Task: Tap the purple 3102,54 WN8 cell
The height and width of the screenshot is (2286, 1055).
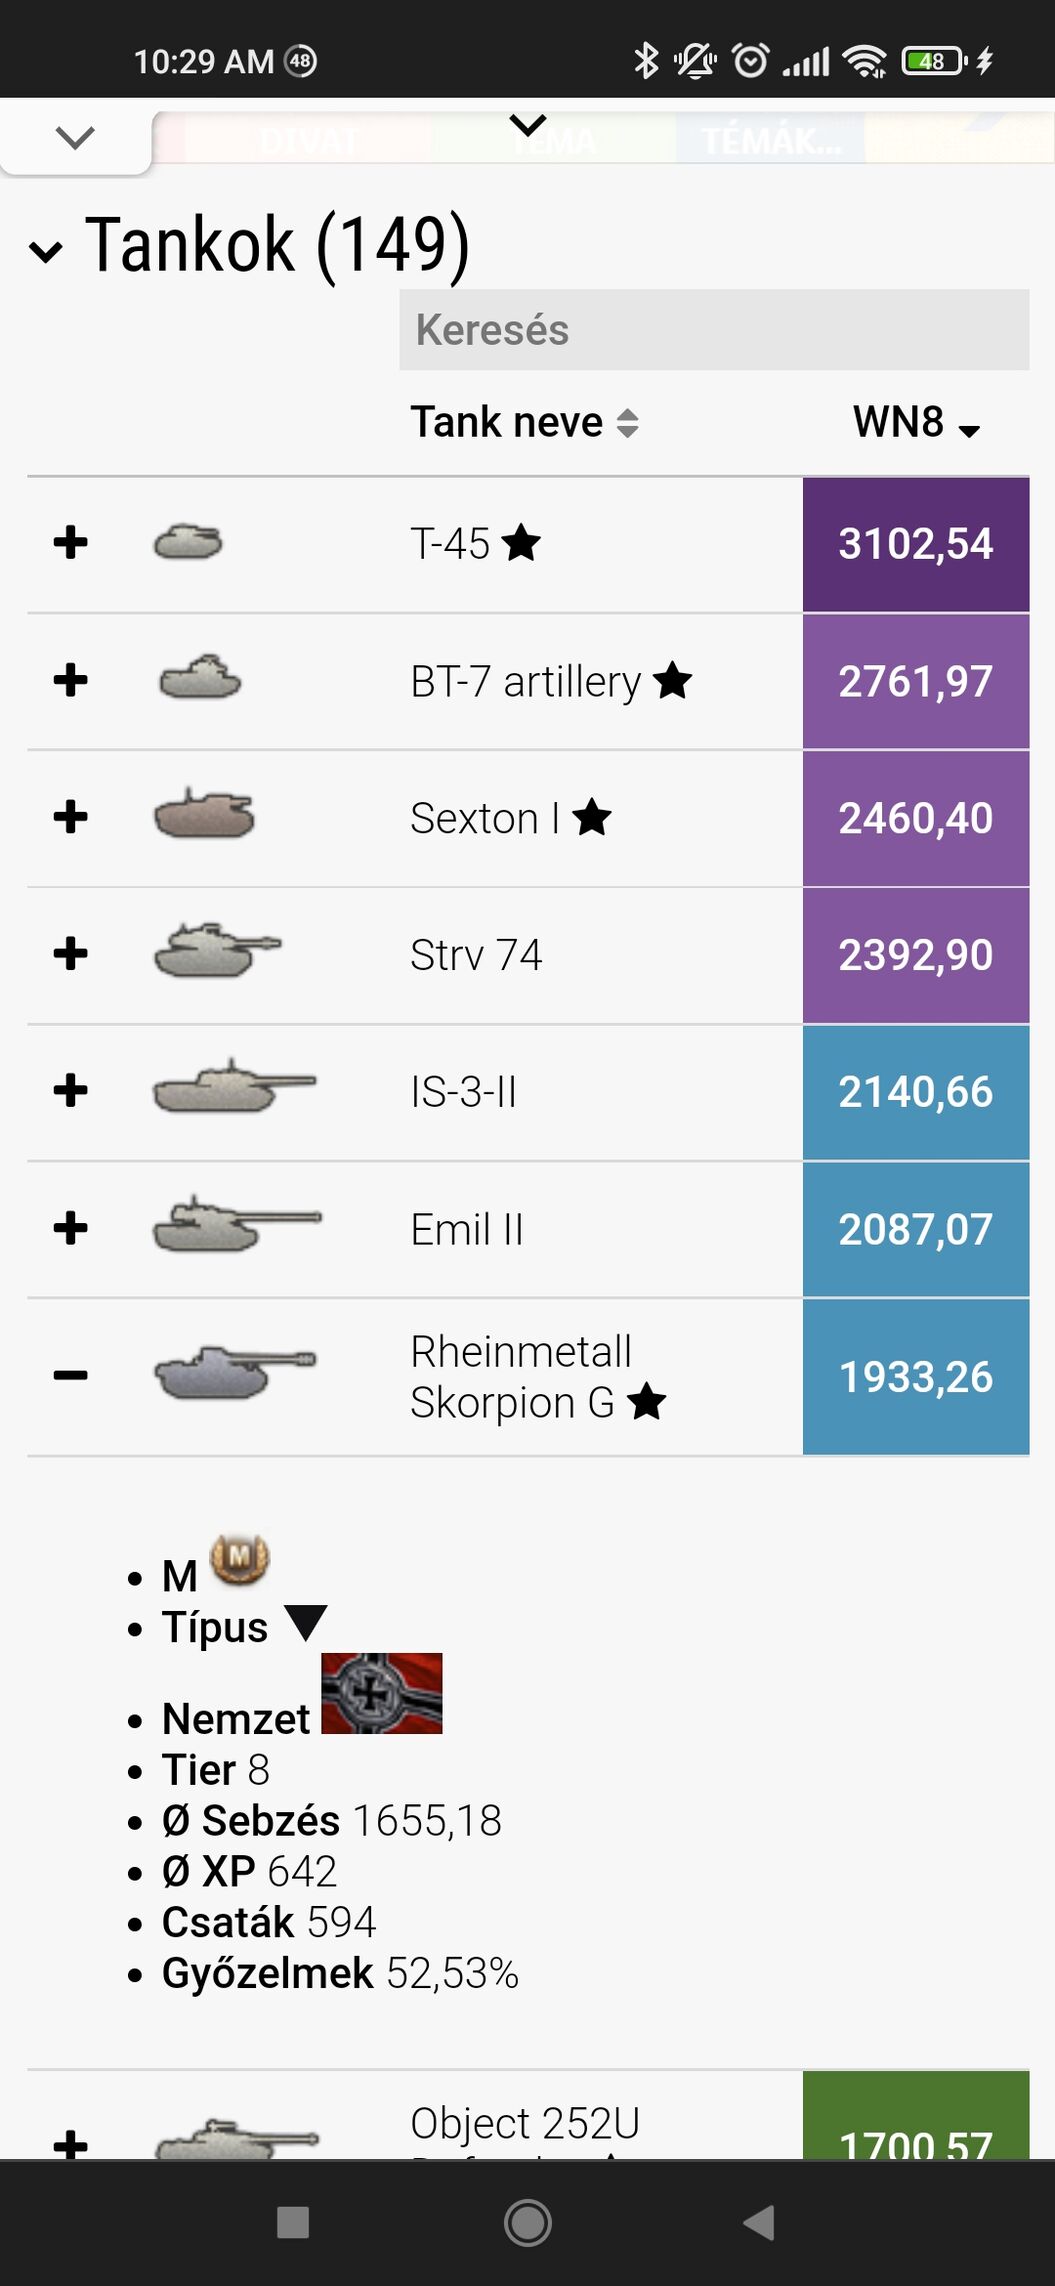Action: click(x=915, y=544)
